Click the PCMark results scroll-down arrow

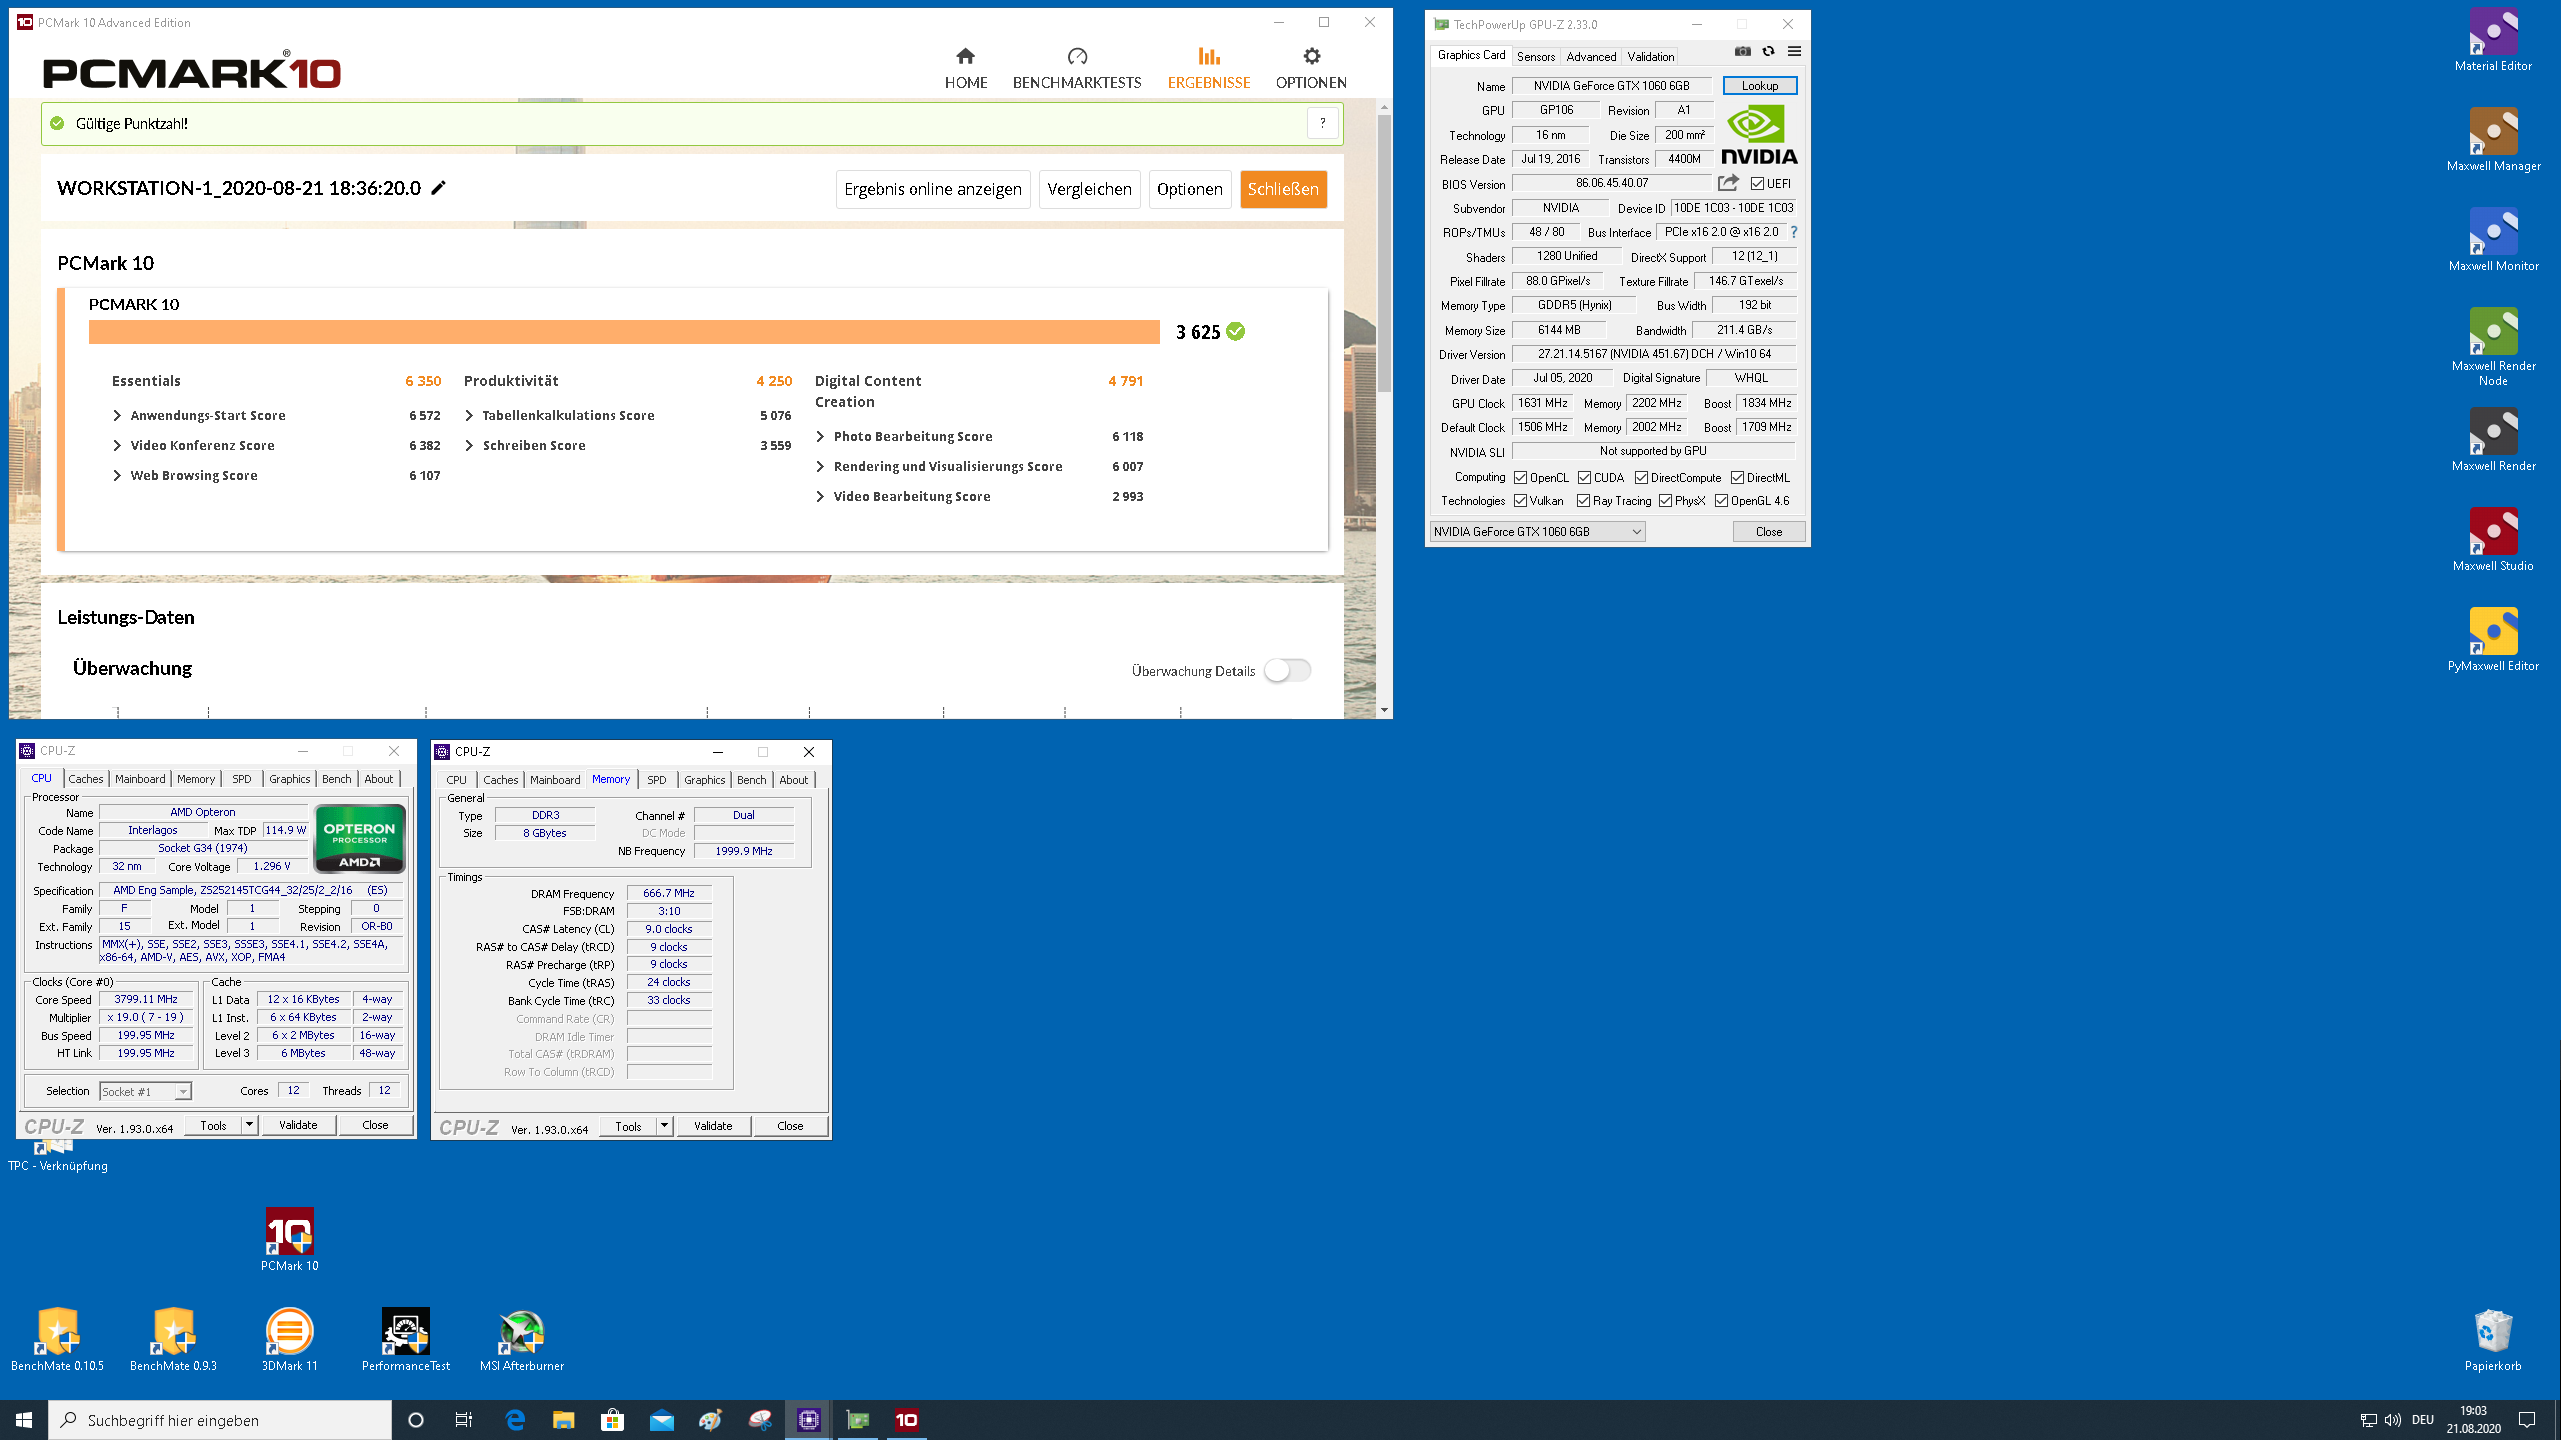1384,710
